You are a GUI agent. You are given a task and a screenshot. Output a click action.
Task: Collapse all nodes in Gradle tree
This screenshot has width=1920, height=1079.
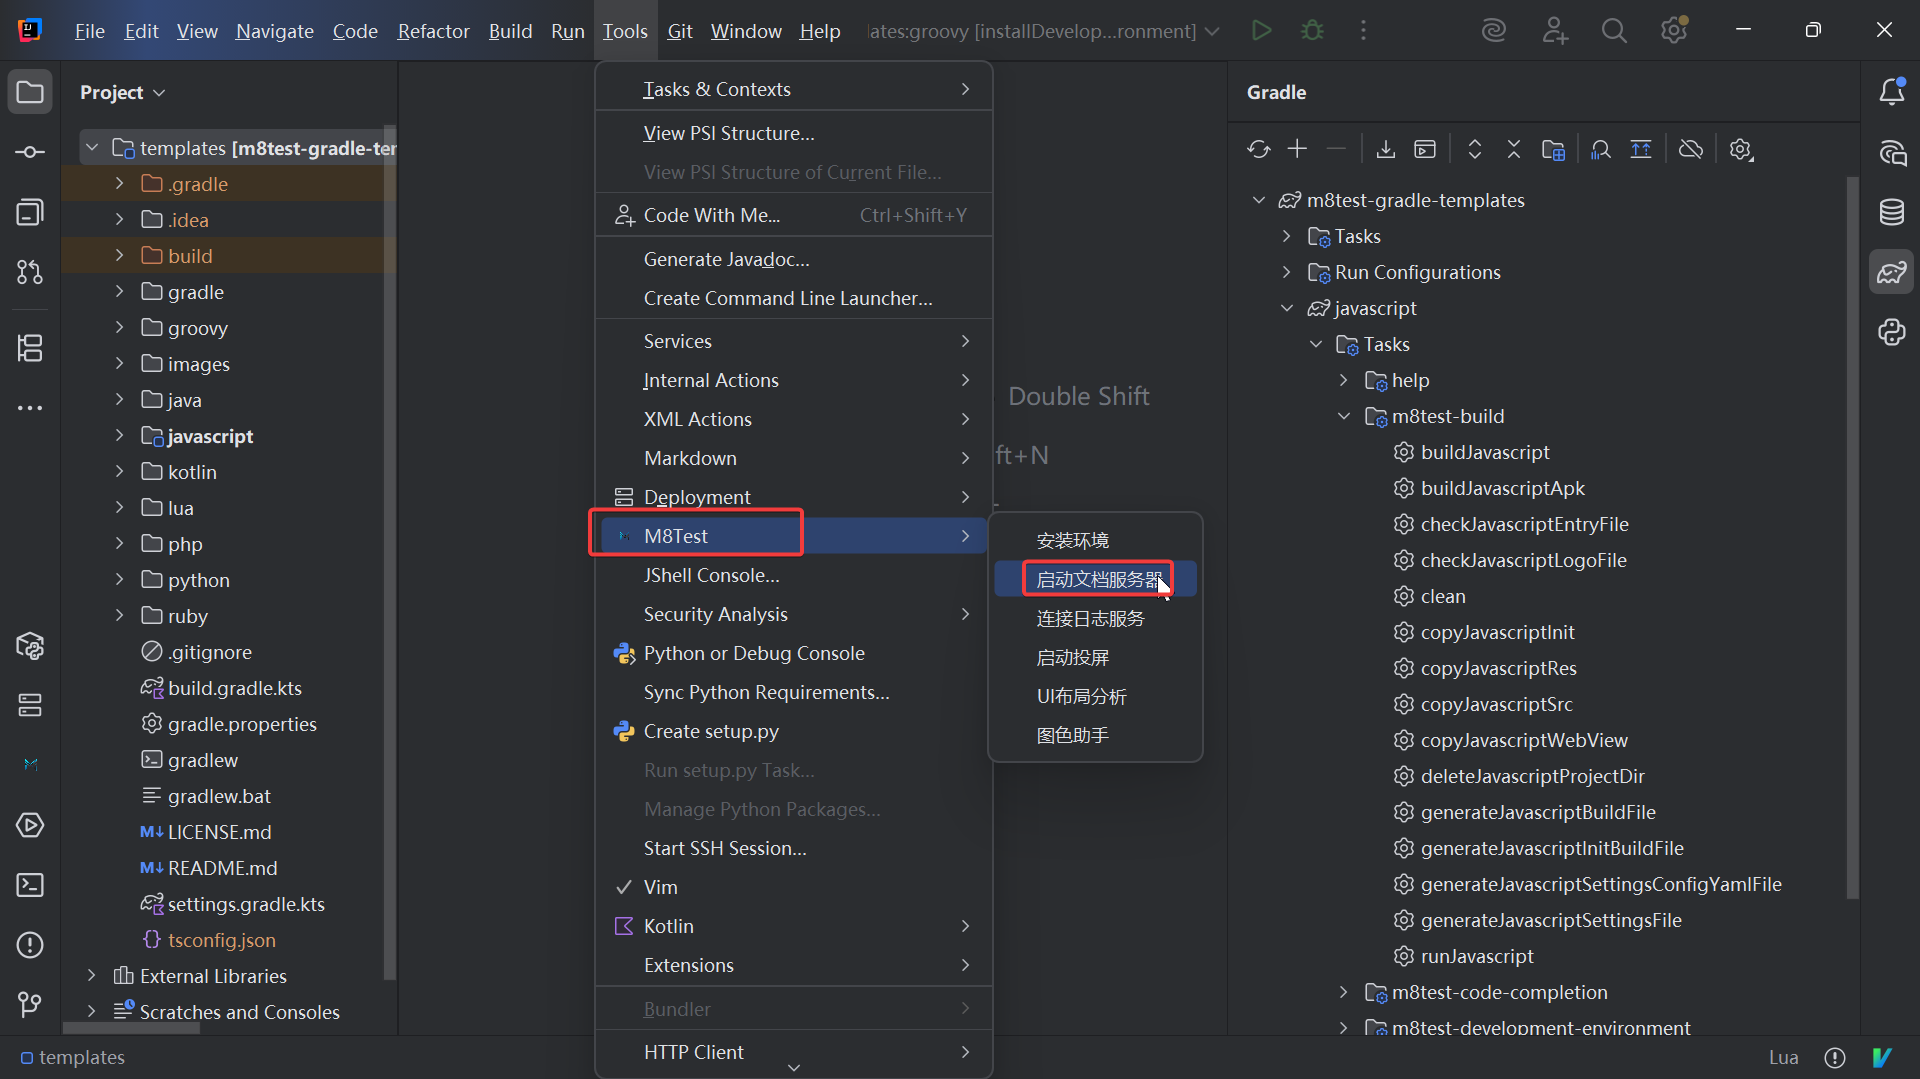pos(1513,150)
